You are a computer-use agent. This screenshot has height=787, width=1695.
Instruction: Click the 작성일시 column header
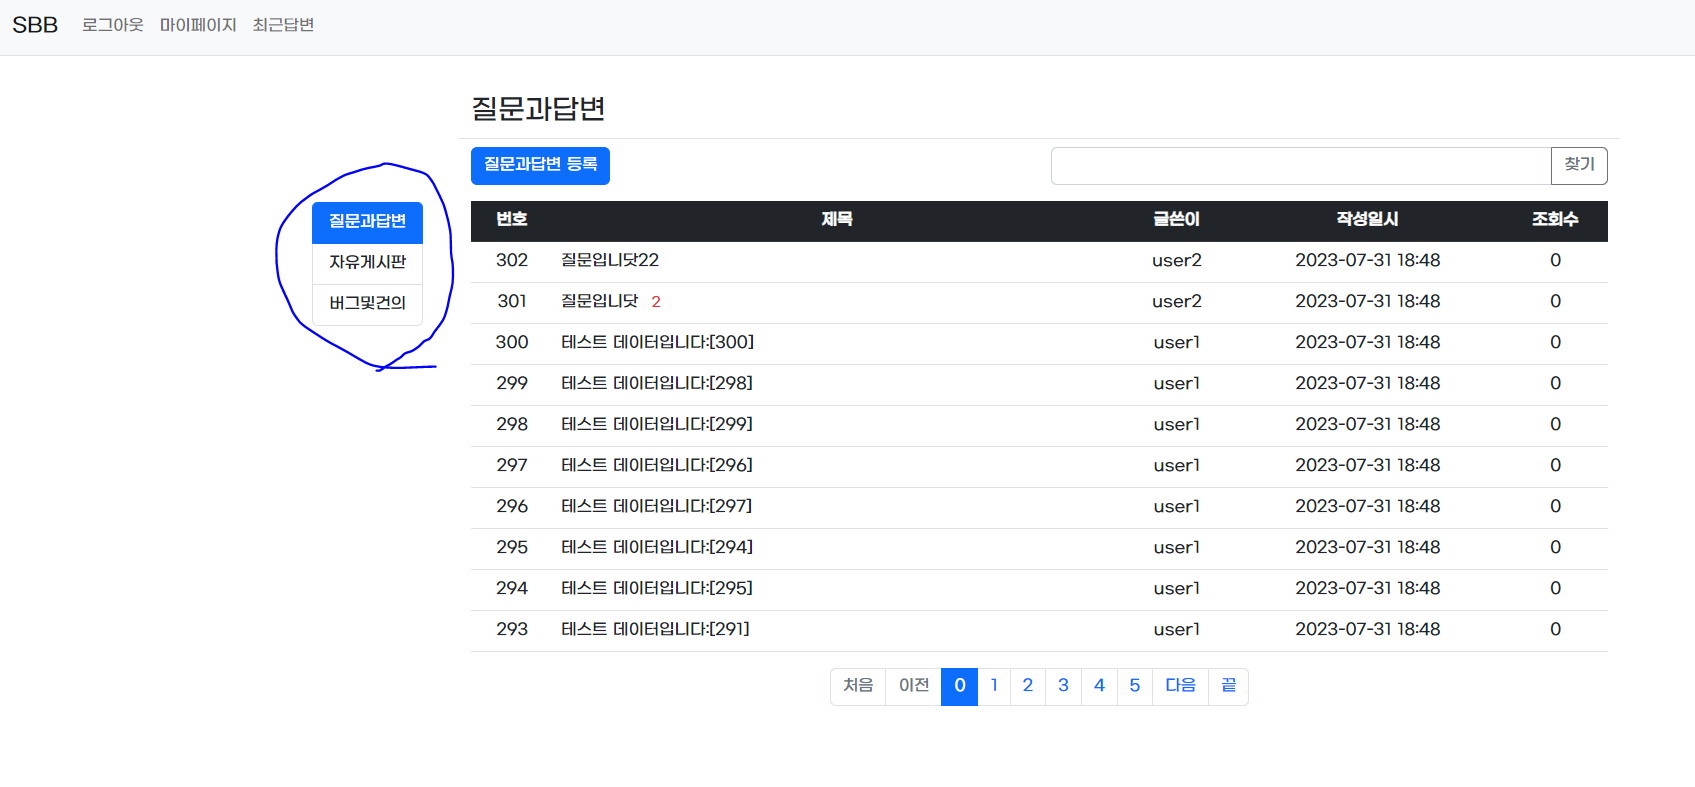click(1368, 219)
